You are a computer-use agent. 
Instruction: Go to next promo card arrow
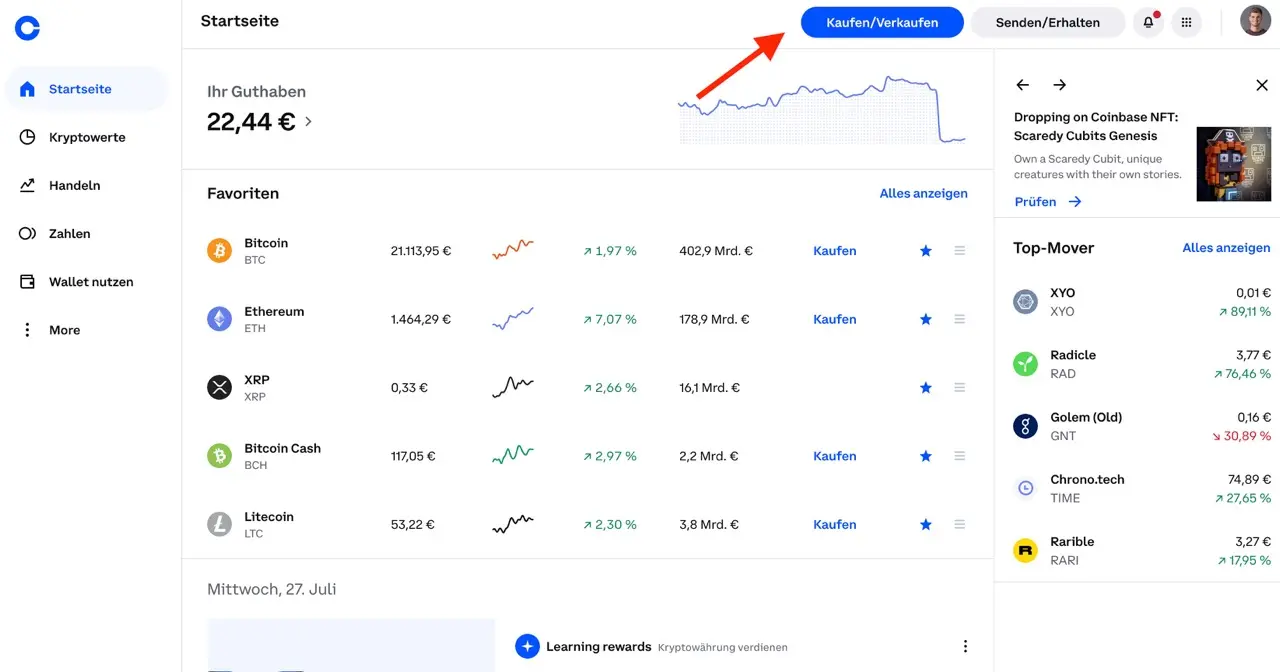point(1060,85)
